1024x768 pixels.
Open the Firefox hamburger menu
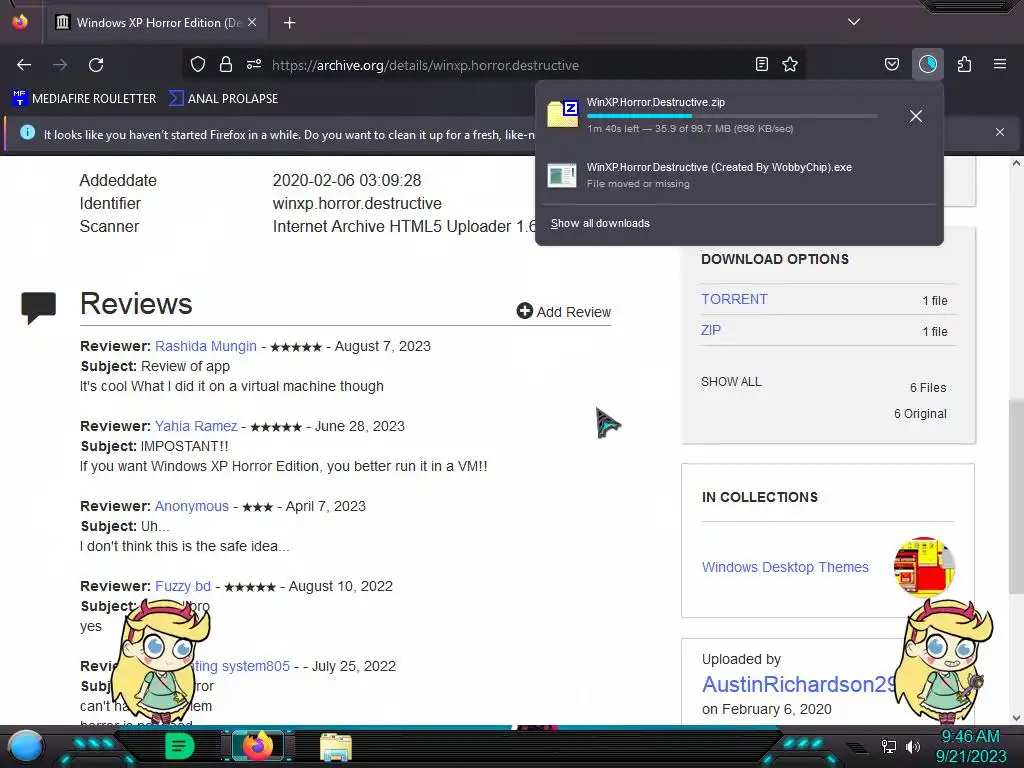click(1000, 64)
